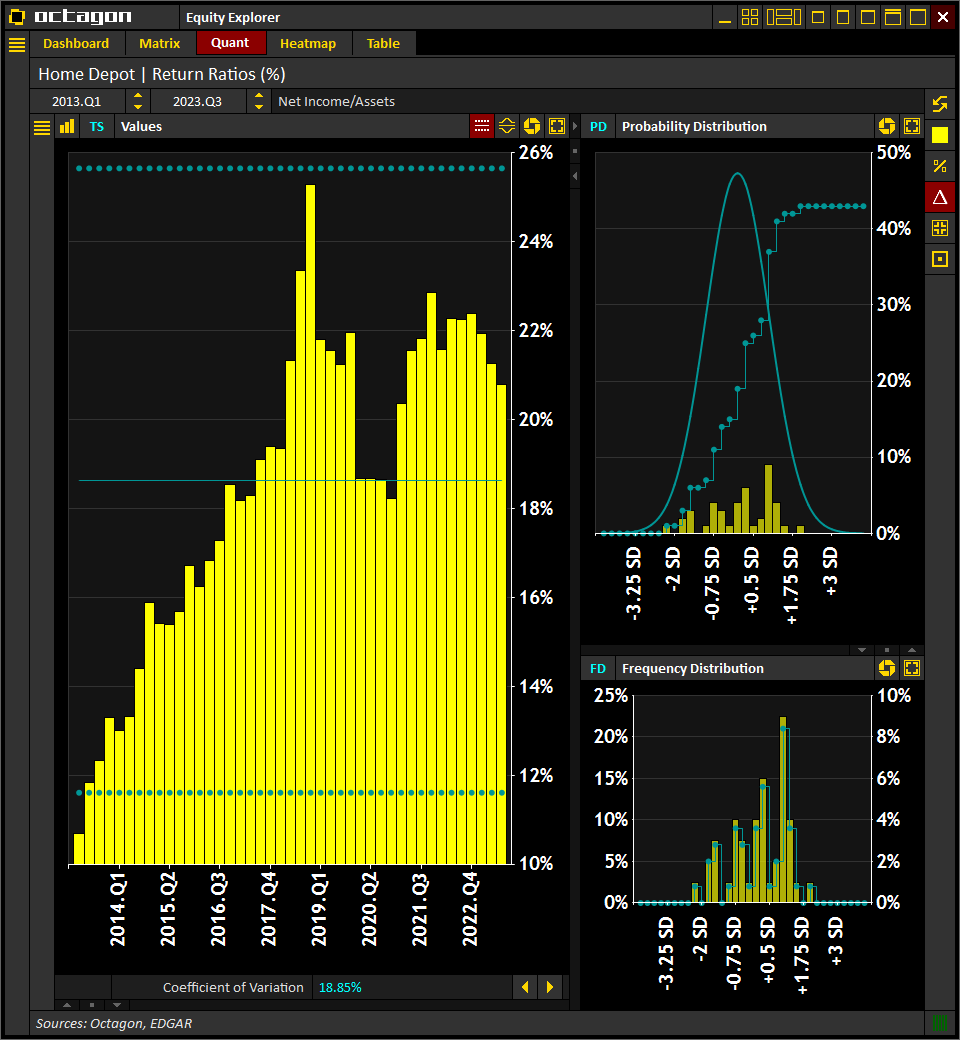The height and width of the screenshot is (1040, 960).
Task: Minimize the Equity Explorer window
Action: (725, 17)
